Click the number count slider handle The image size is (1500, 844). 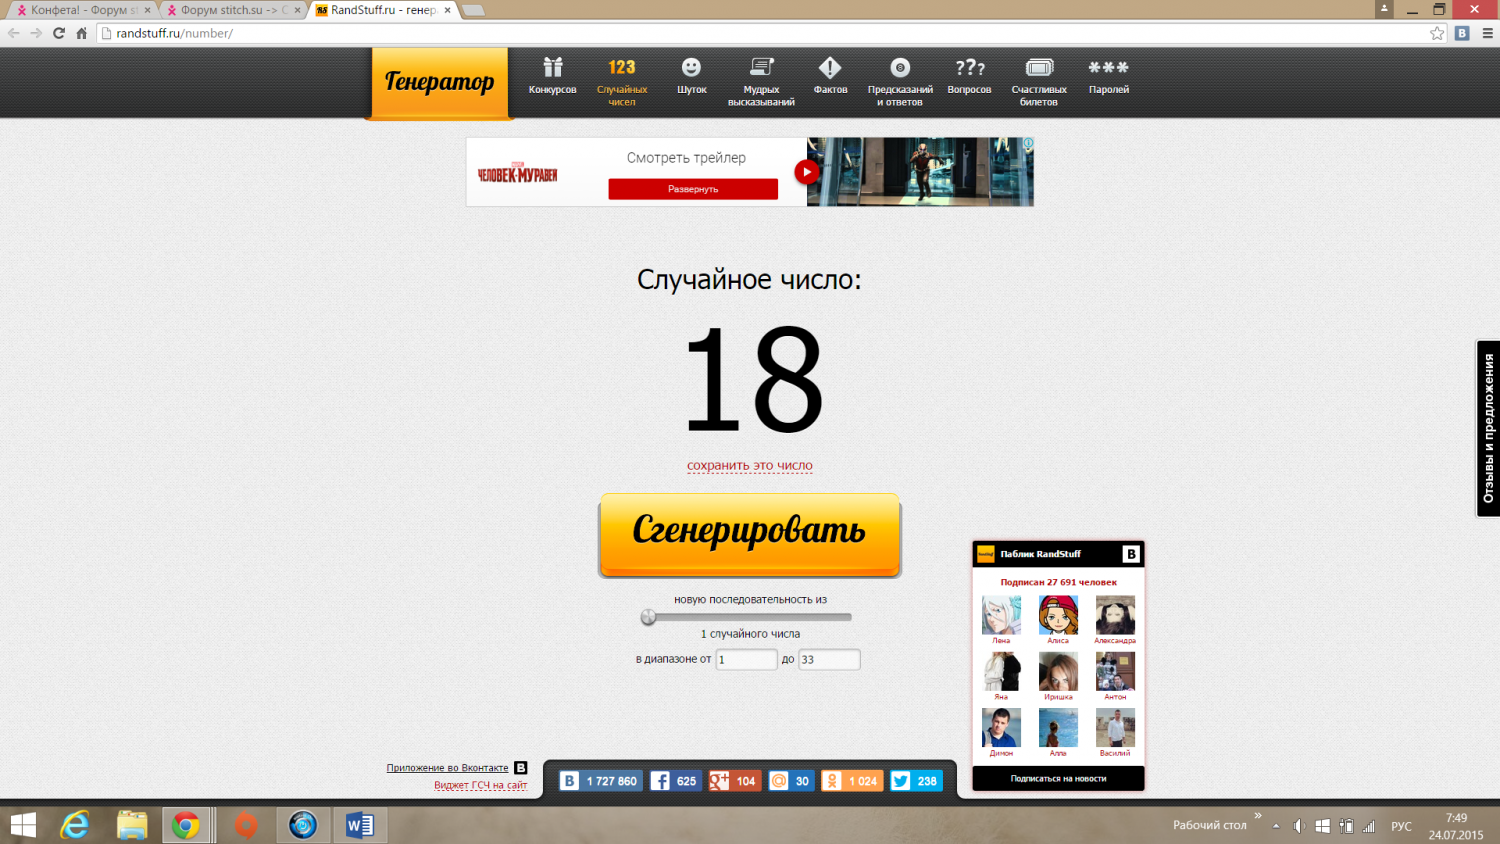[649, 617]
